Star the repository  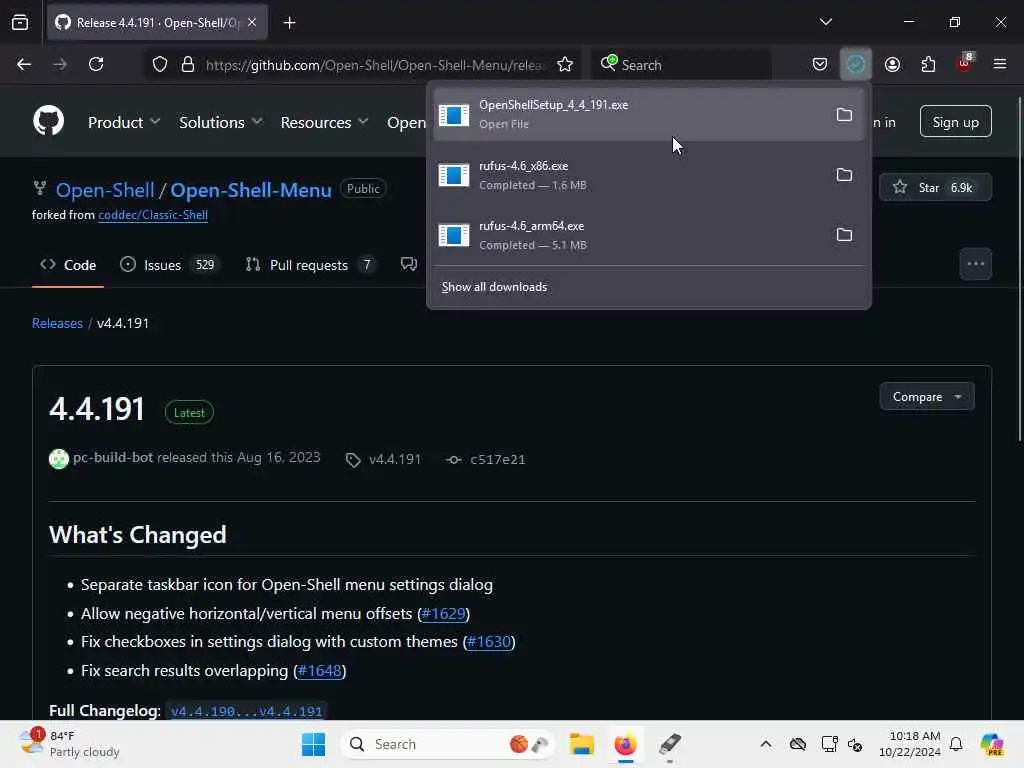point(935,188)
